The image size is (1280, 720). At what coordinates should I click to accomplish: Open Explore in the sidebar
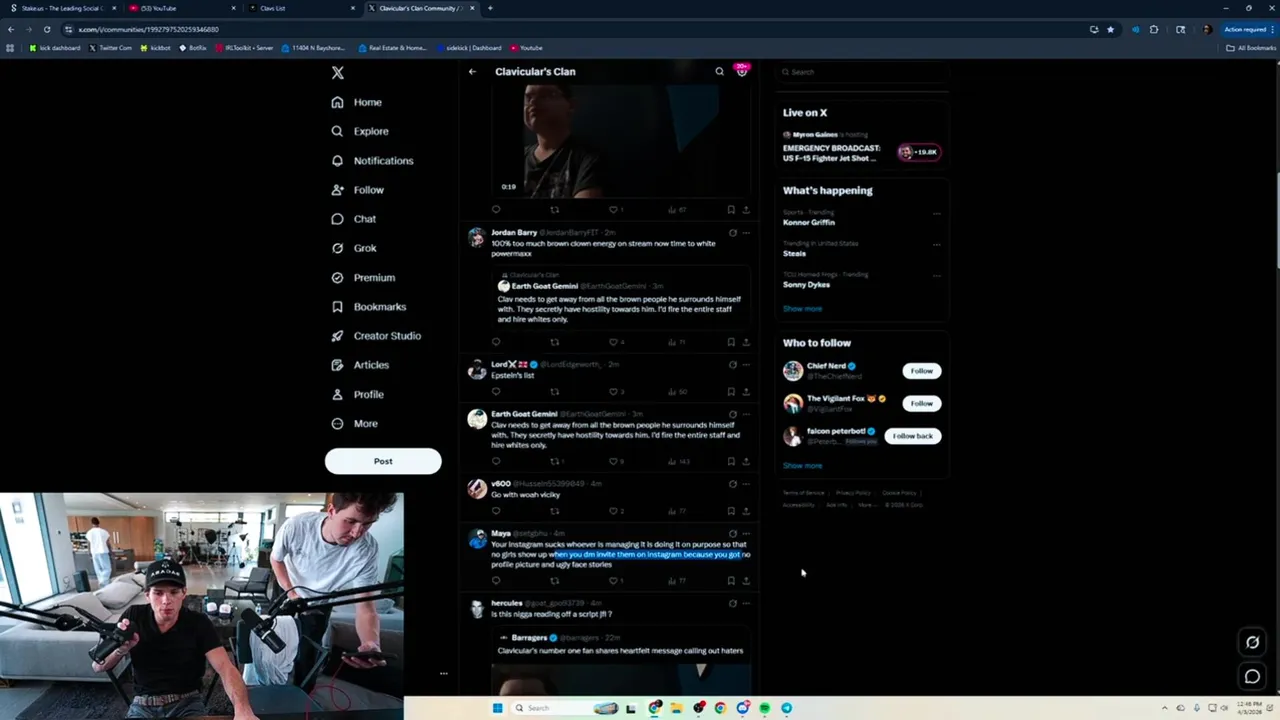pyautogui.click(x=360, y=131)
